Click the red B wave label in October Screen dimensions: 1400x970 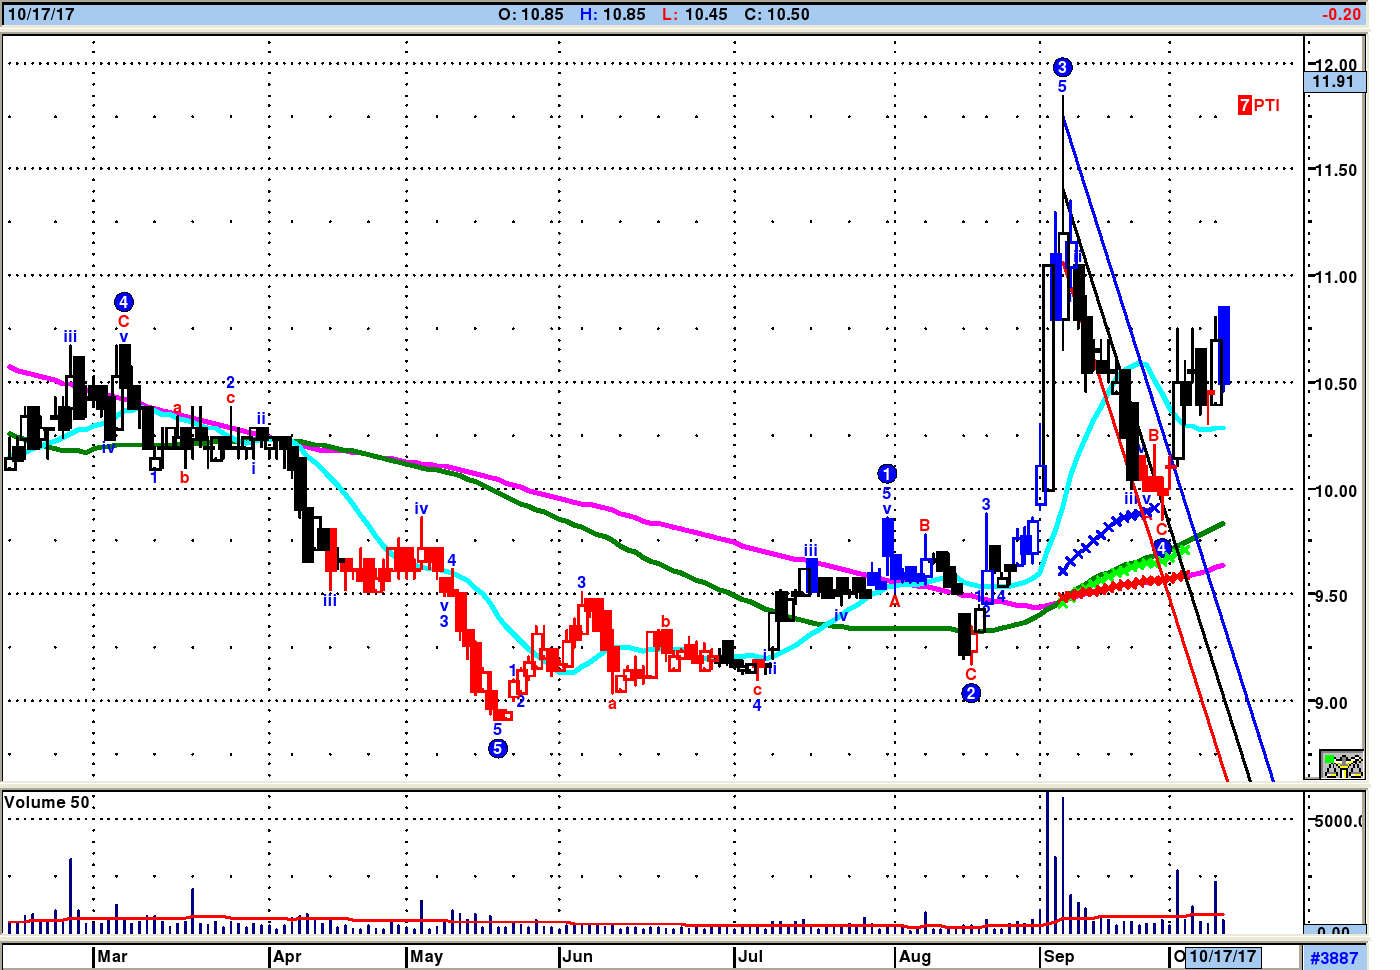1153,436
